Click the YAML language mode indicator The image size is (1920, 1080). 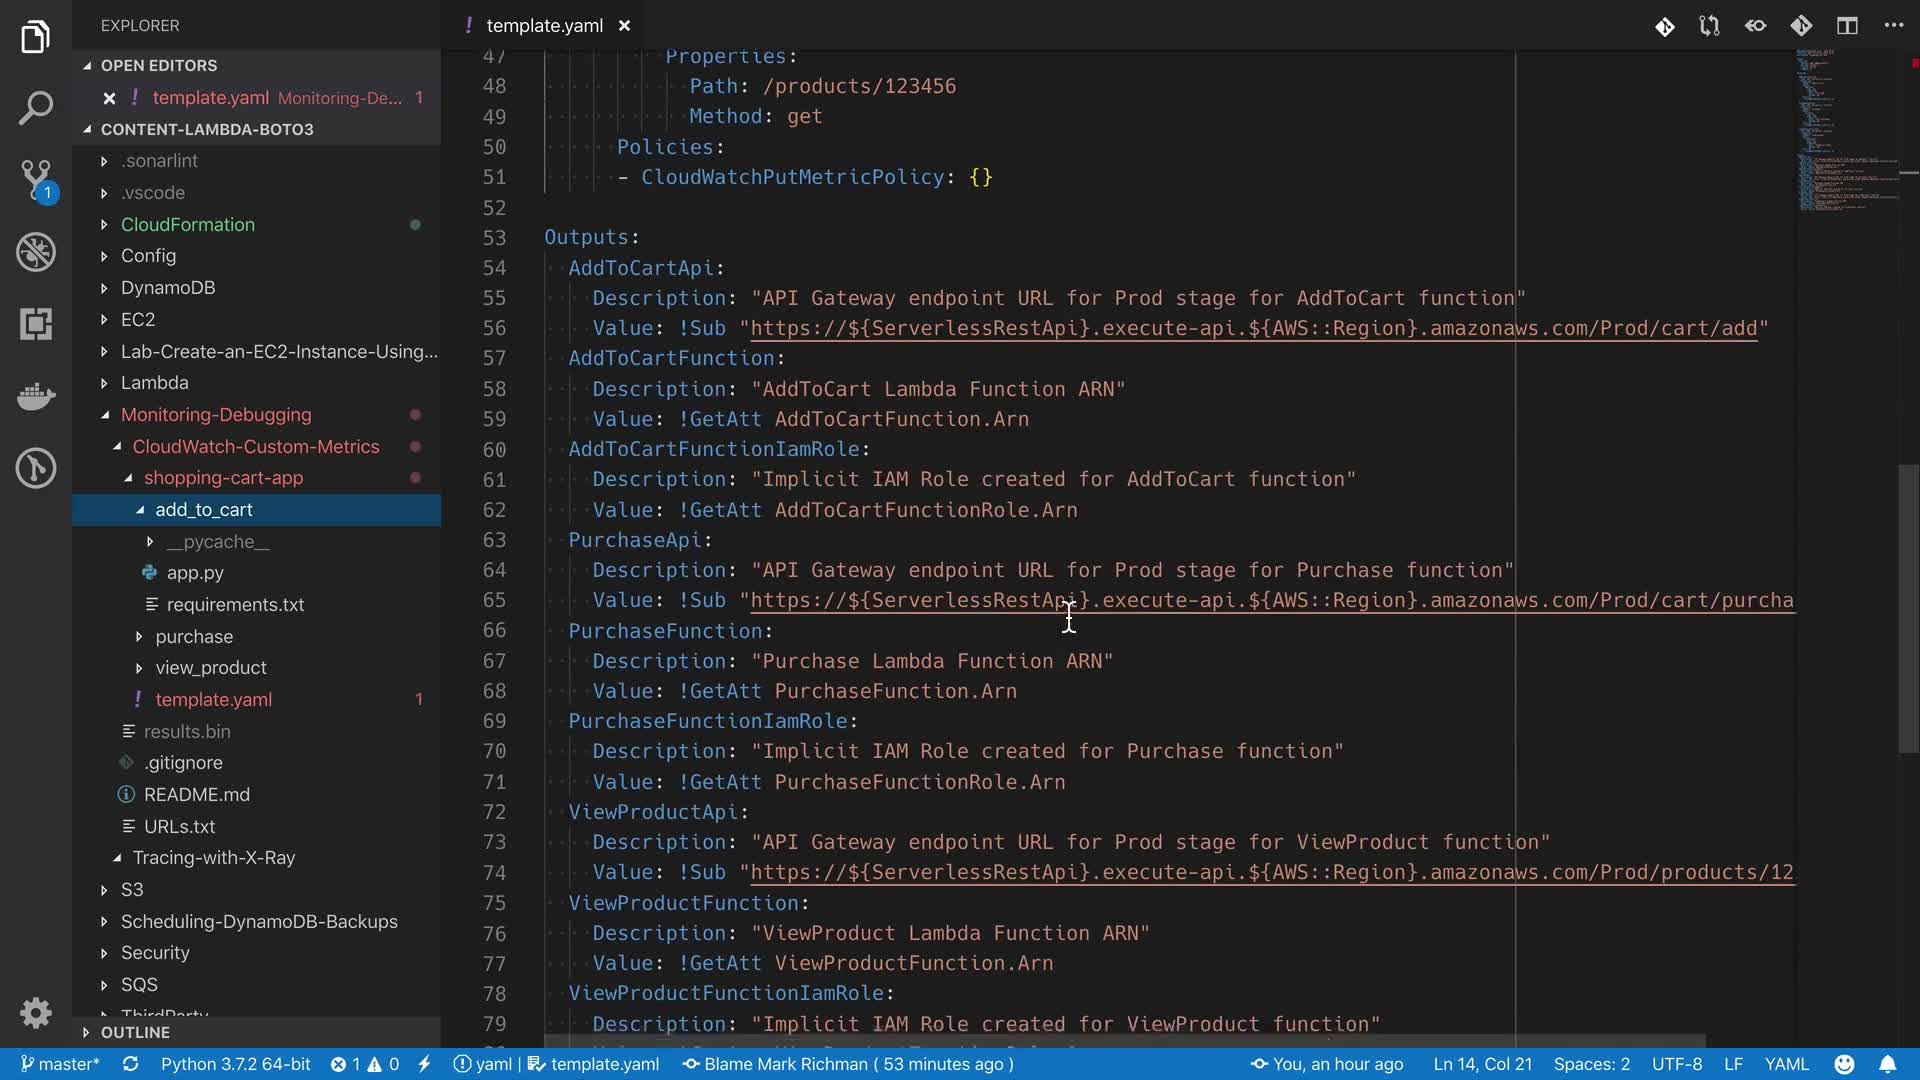tap(1786, 1064)
